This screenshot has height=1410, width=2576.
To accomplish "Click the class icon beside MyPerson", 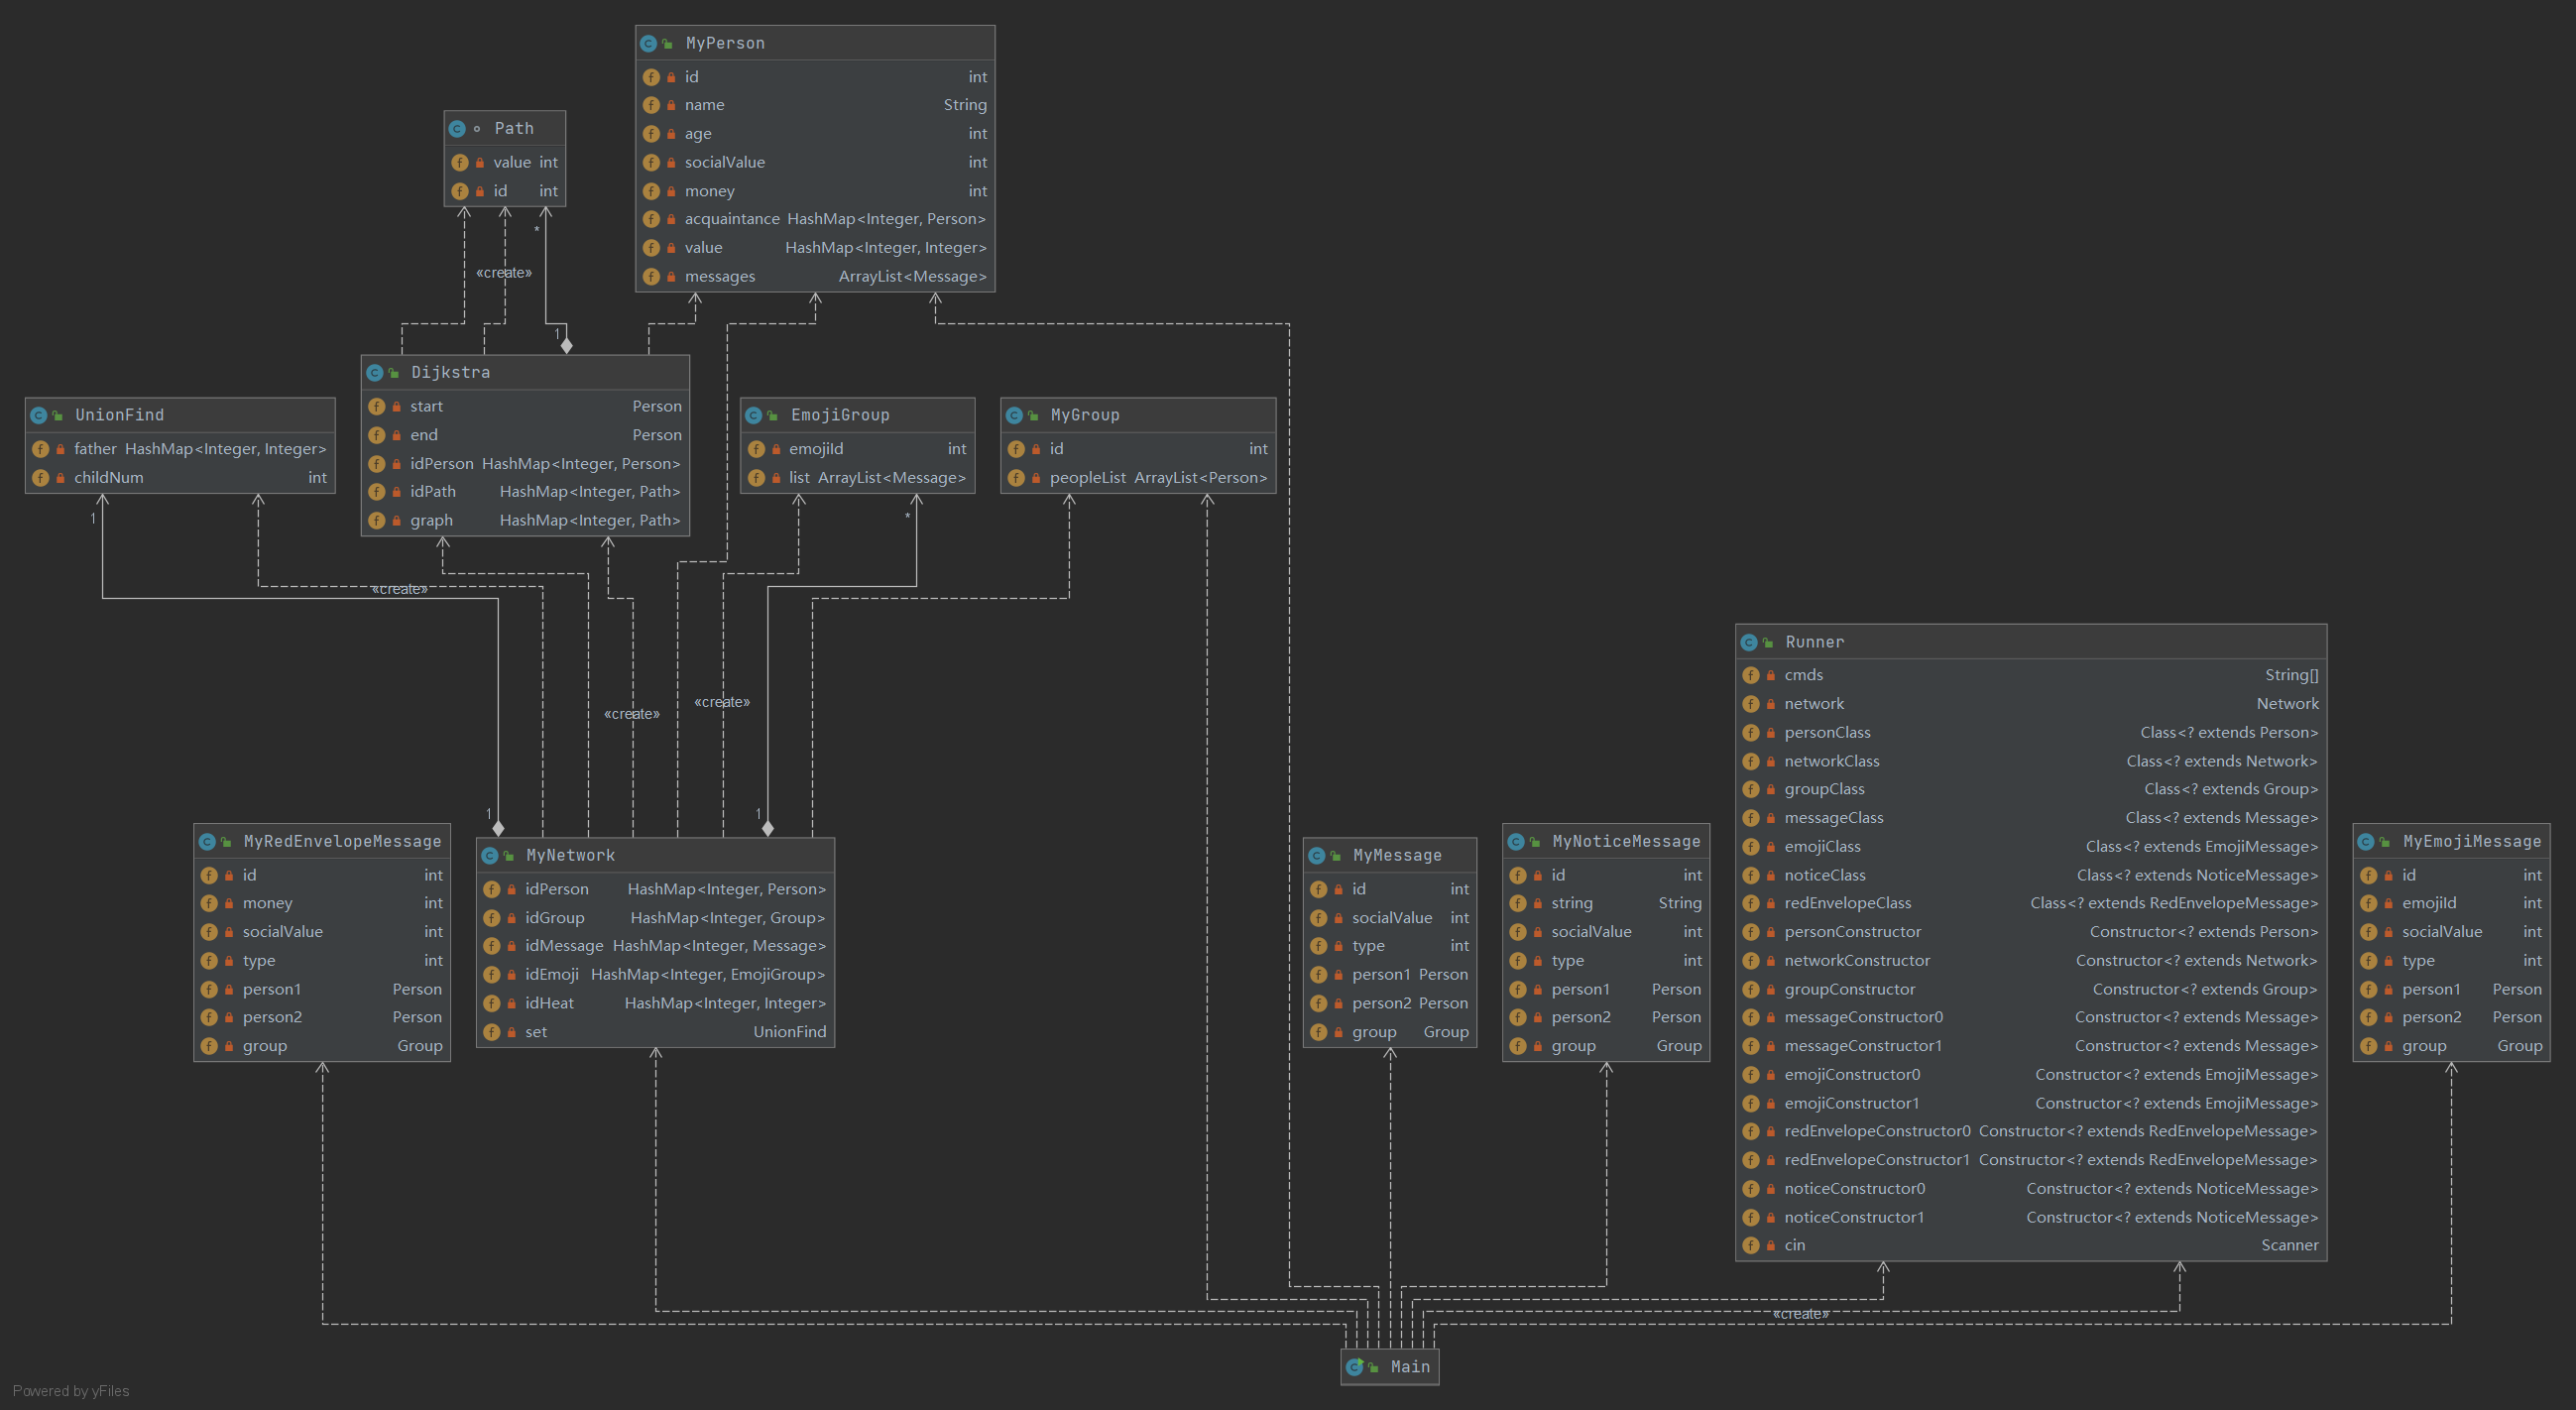I will pyautogui.click(x=648, y=44).
